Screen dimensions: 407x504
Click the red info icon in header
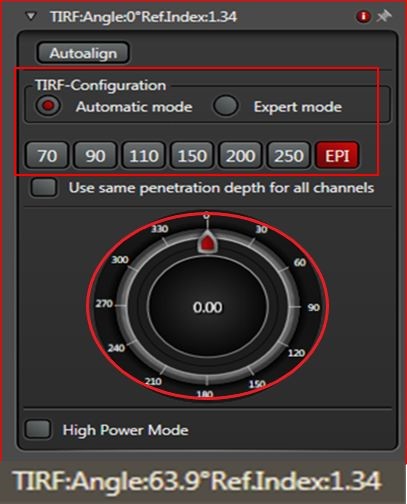pyautogui.click(x=363, y=16)
